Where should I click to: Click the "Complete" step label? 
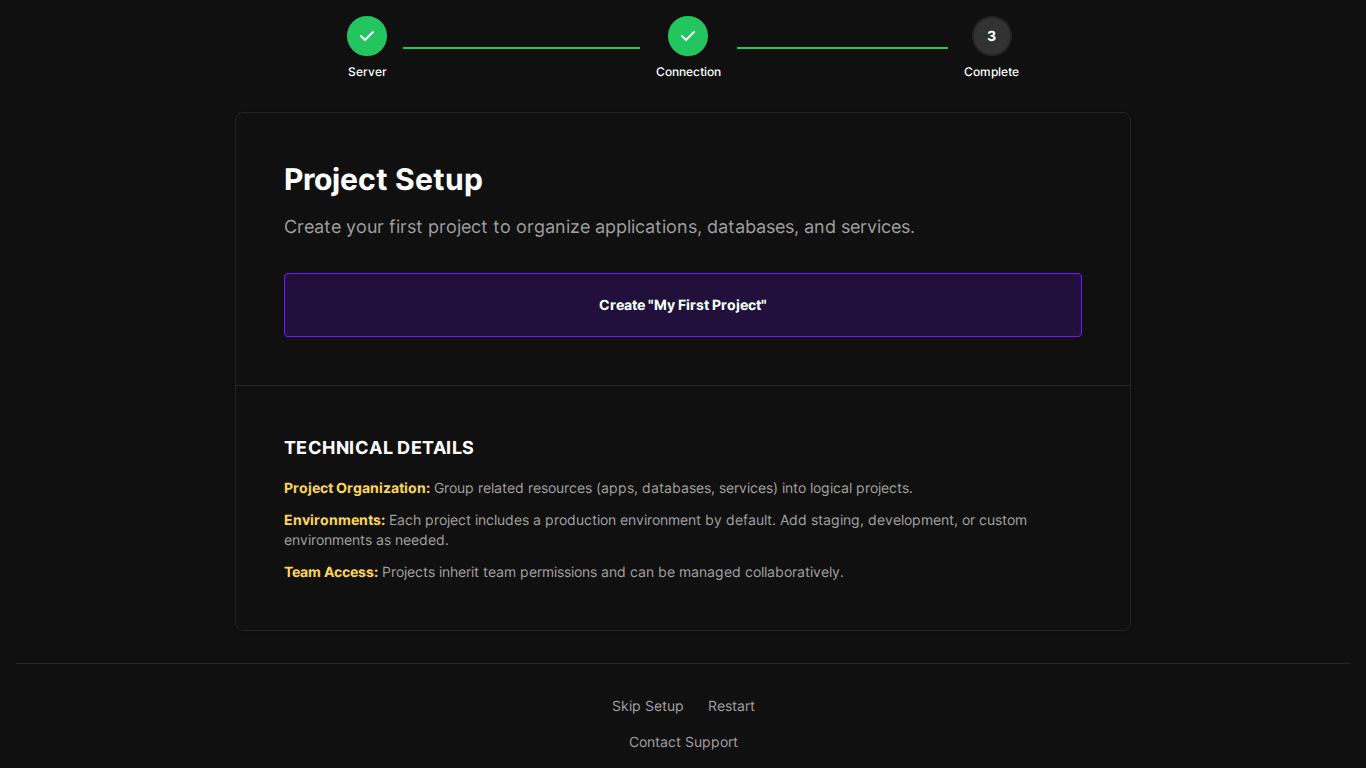click(991, 72)
